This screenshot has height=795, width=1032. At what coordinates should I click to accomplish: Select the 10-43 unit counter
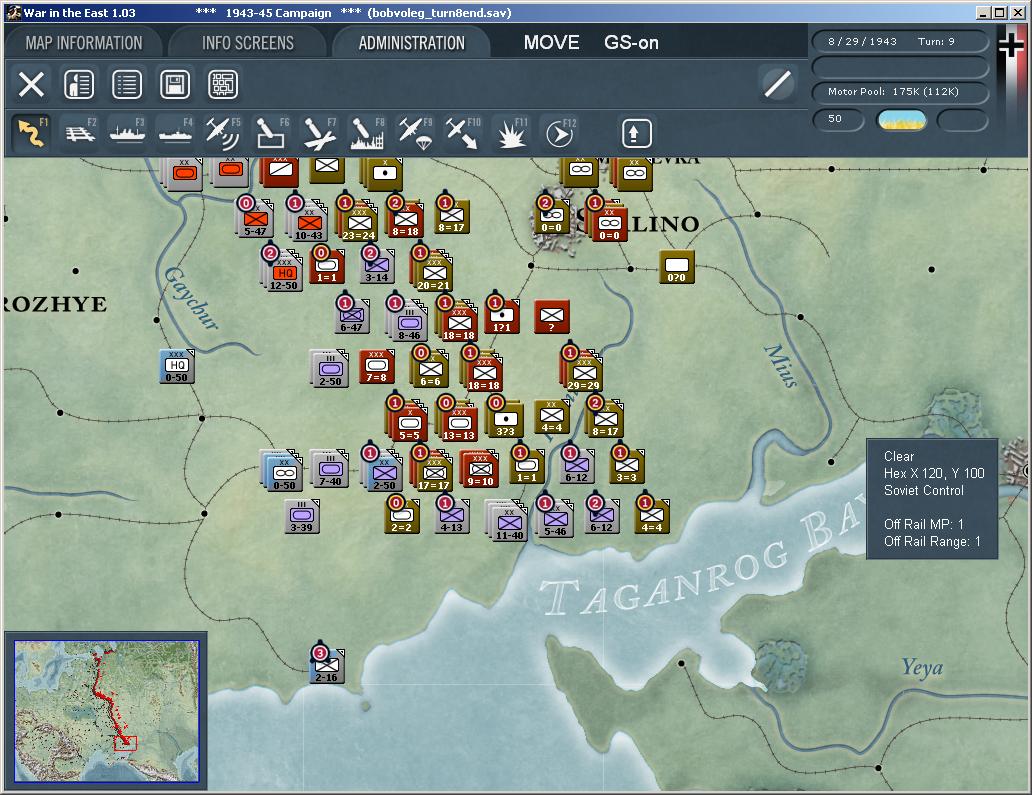(308, 222)
